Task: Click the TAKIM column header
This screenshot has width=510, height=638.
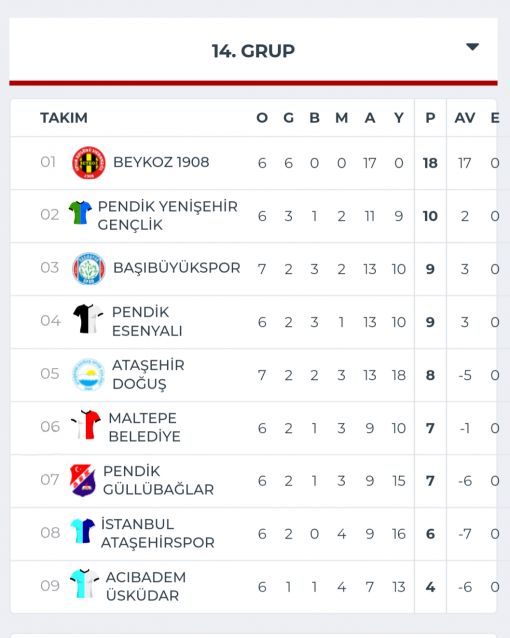Action: (64, 118)
